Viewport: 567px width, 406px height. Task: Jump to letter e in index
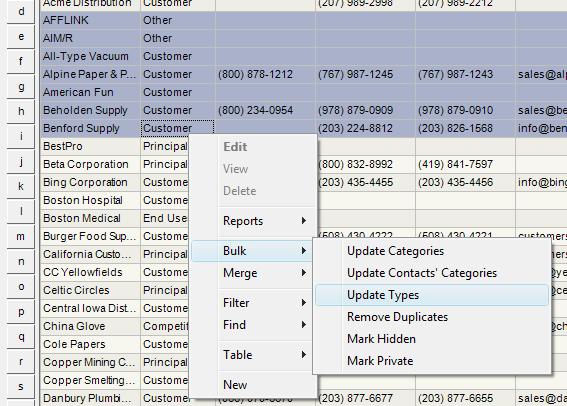point(21,37)
